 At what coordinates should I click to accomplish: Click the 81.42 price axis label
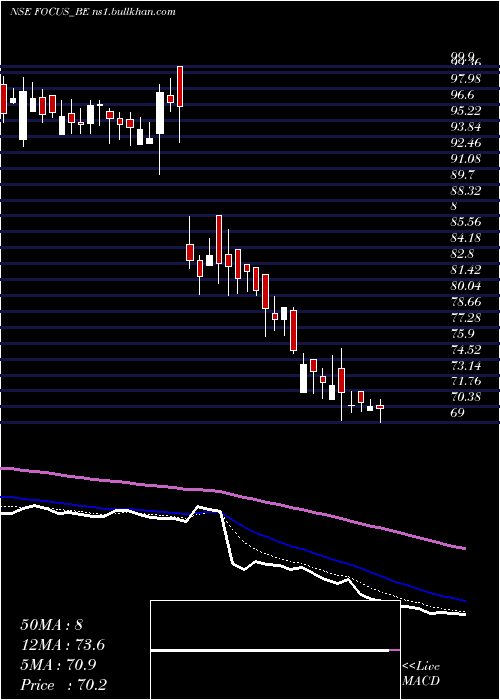(466, 270)
